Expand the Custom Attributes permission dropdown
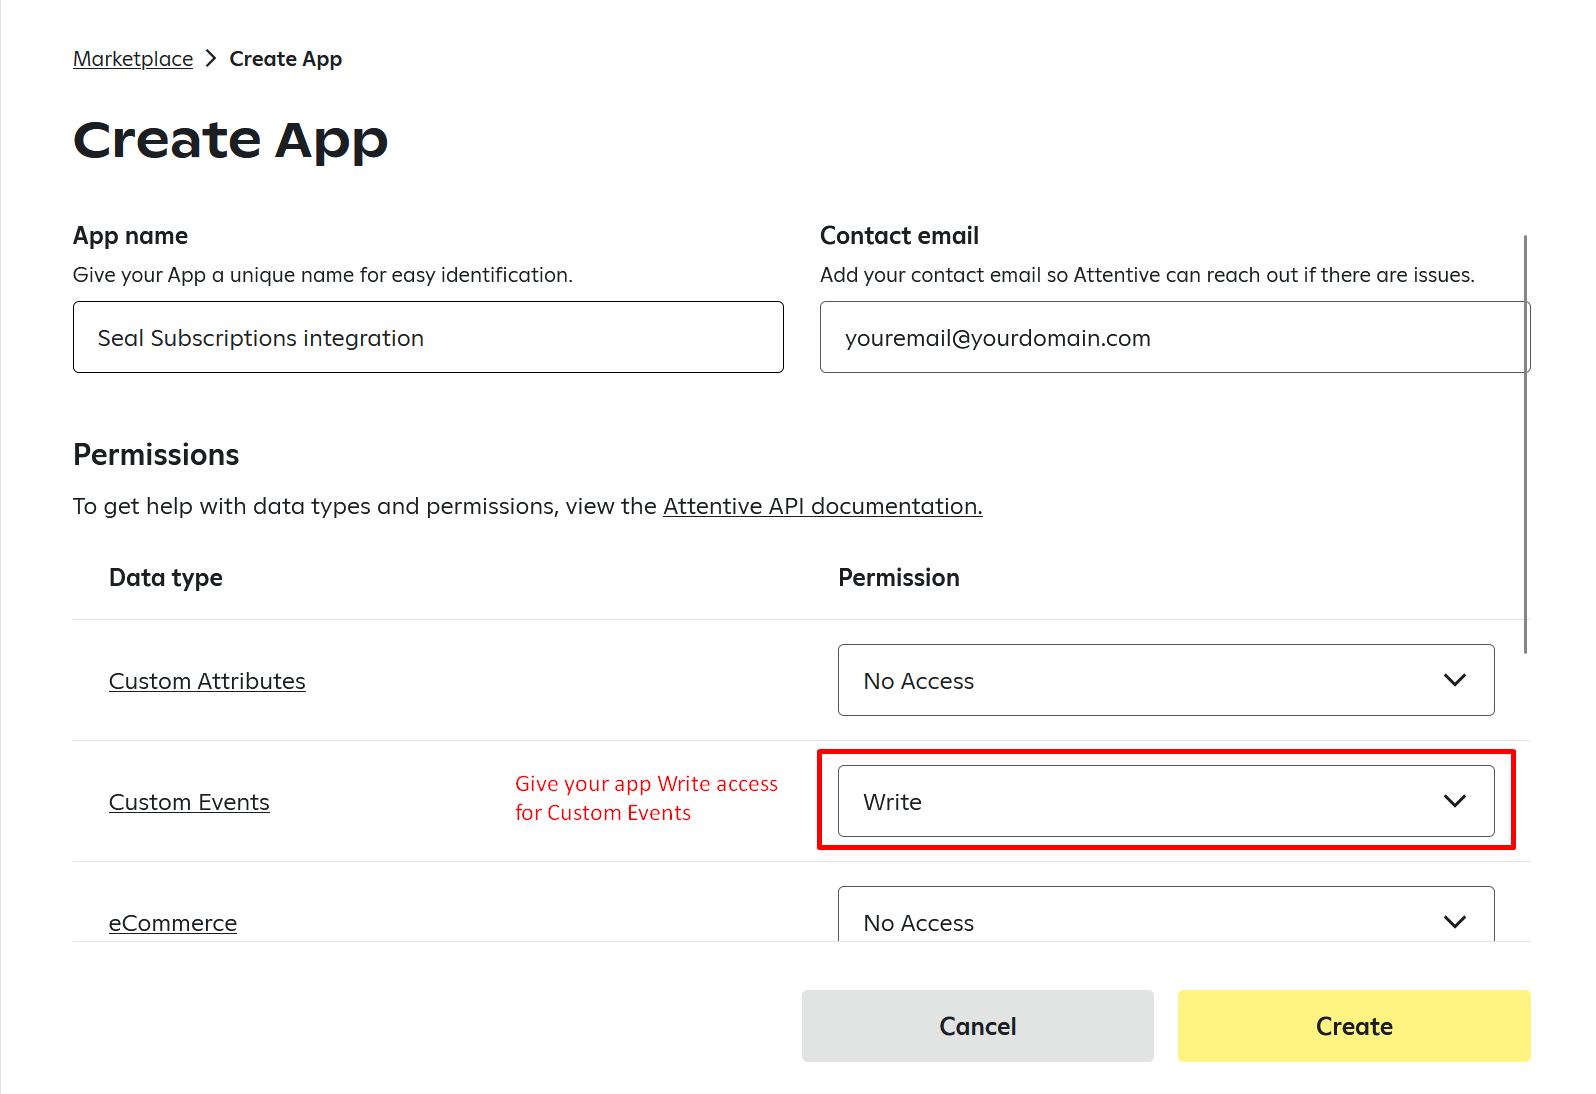 pyautogui.click(x=1166, y=680)
